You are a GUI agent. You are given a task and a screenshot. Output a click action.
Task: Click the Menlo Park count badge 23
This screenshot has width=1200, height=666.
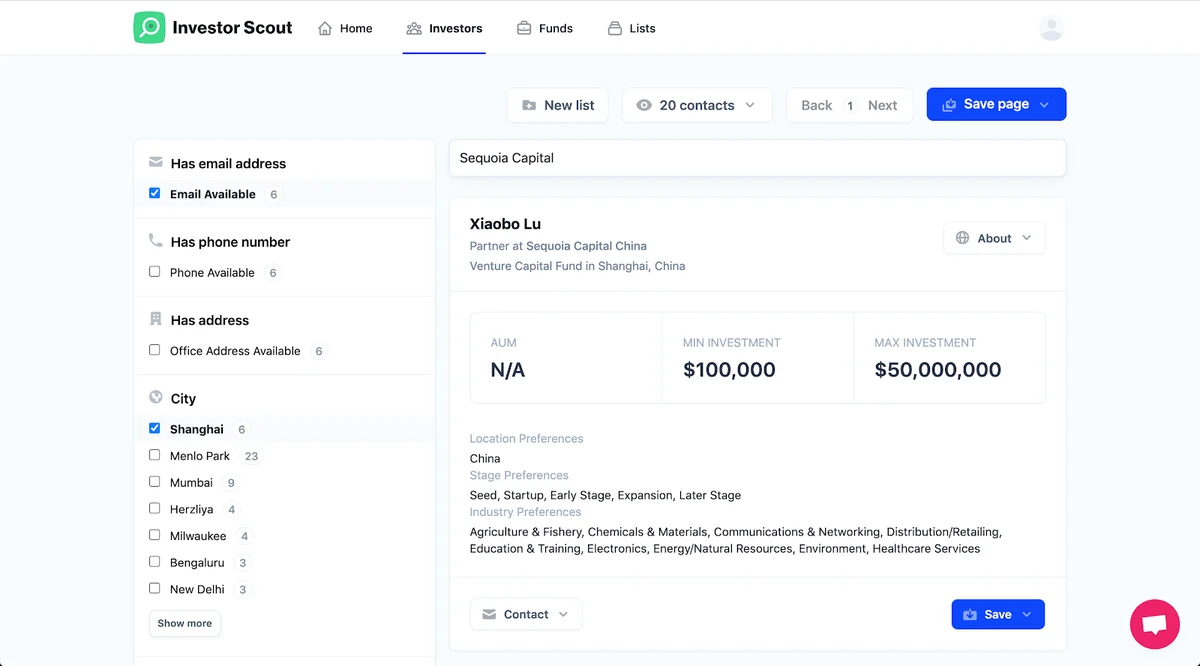pyautogui.click(x=251, y=456)
